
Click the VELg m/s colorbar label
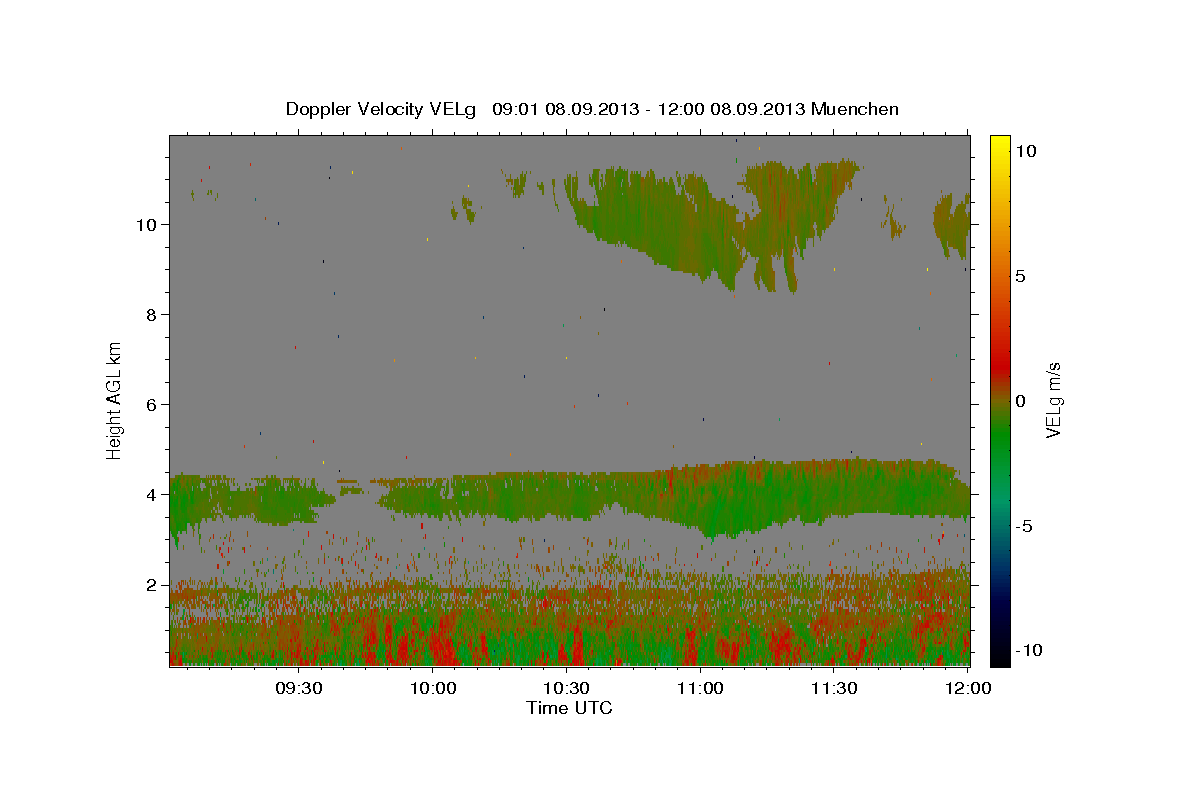(1052, 400)
